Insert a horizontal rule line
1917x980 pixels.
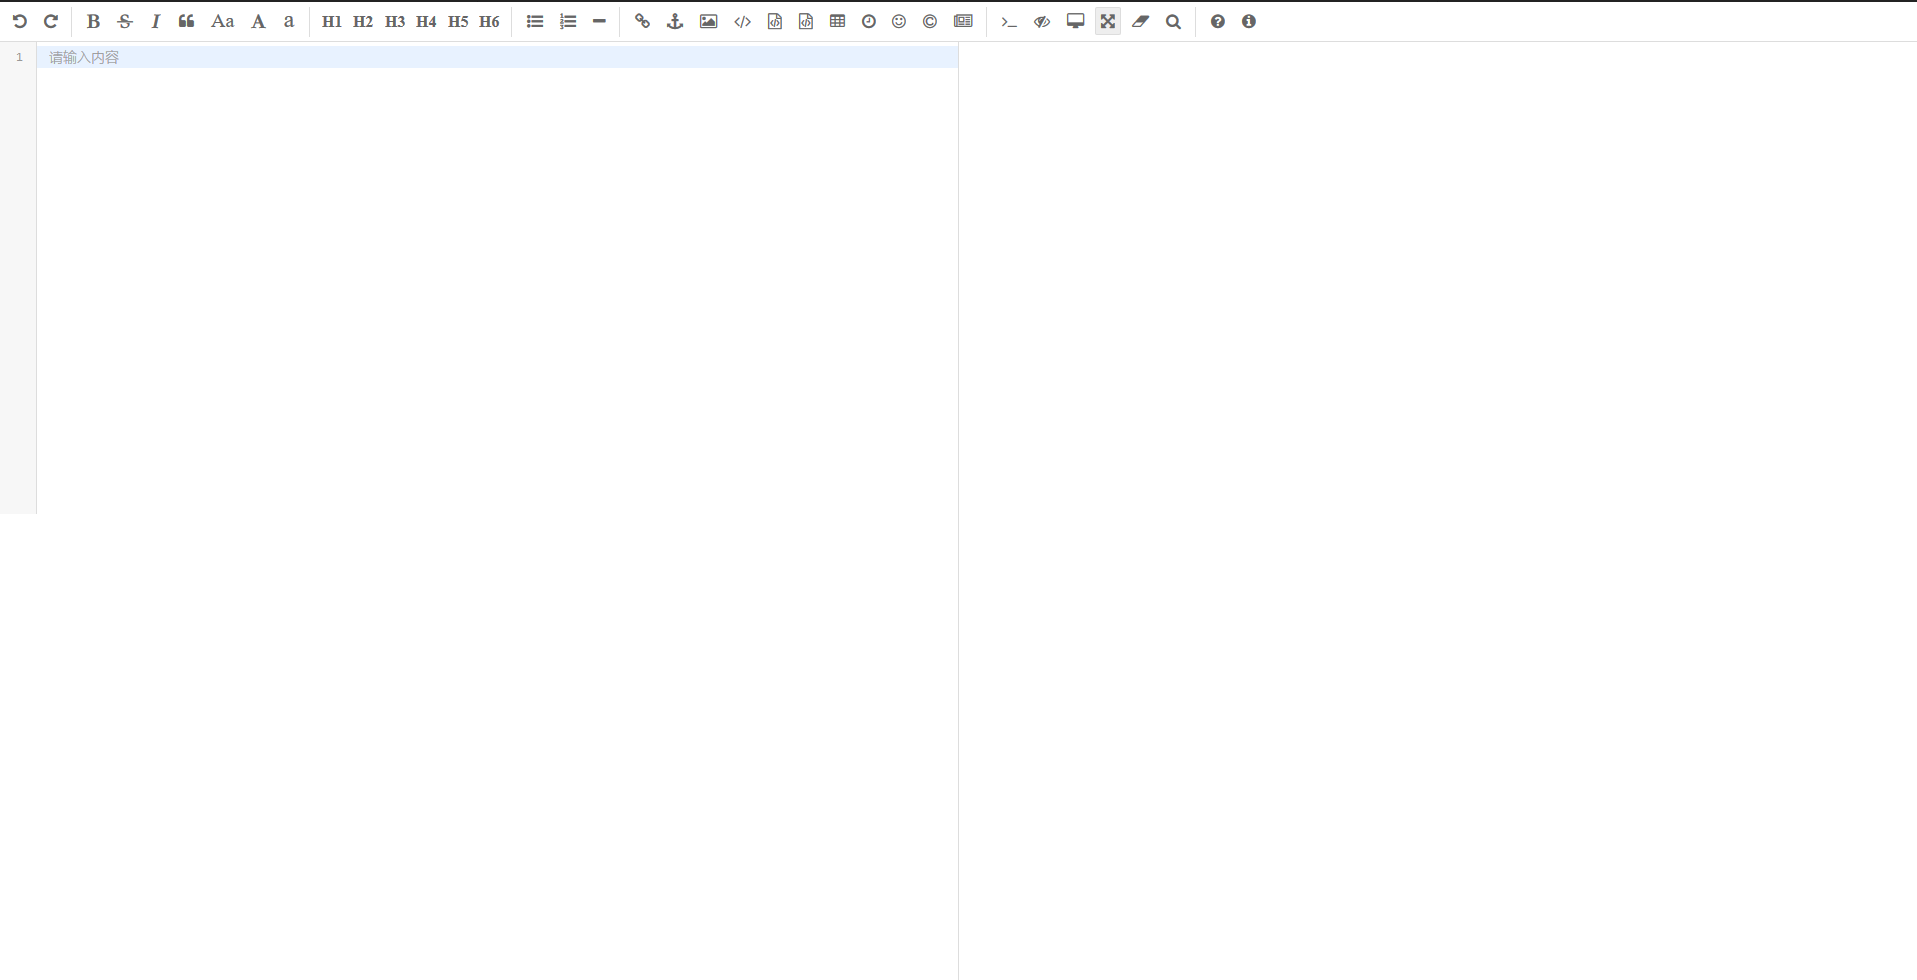click(599, 21)
